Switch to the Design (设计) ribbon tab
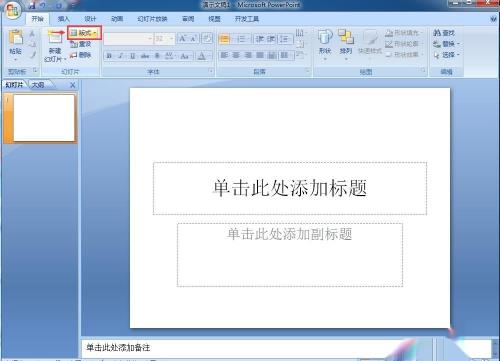Screen dimensions: 500x361 pyautogui.click(x=90, y=19)
